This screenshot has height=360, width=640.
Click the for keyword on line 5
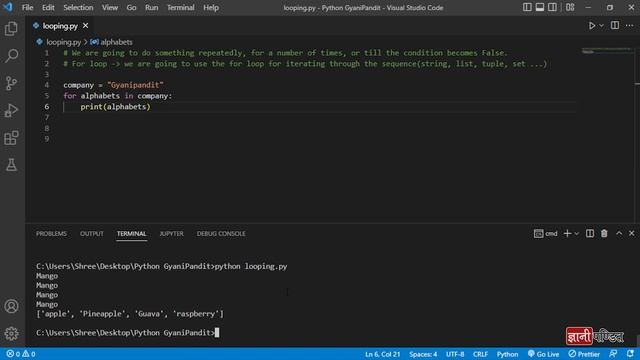[70, 96]
